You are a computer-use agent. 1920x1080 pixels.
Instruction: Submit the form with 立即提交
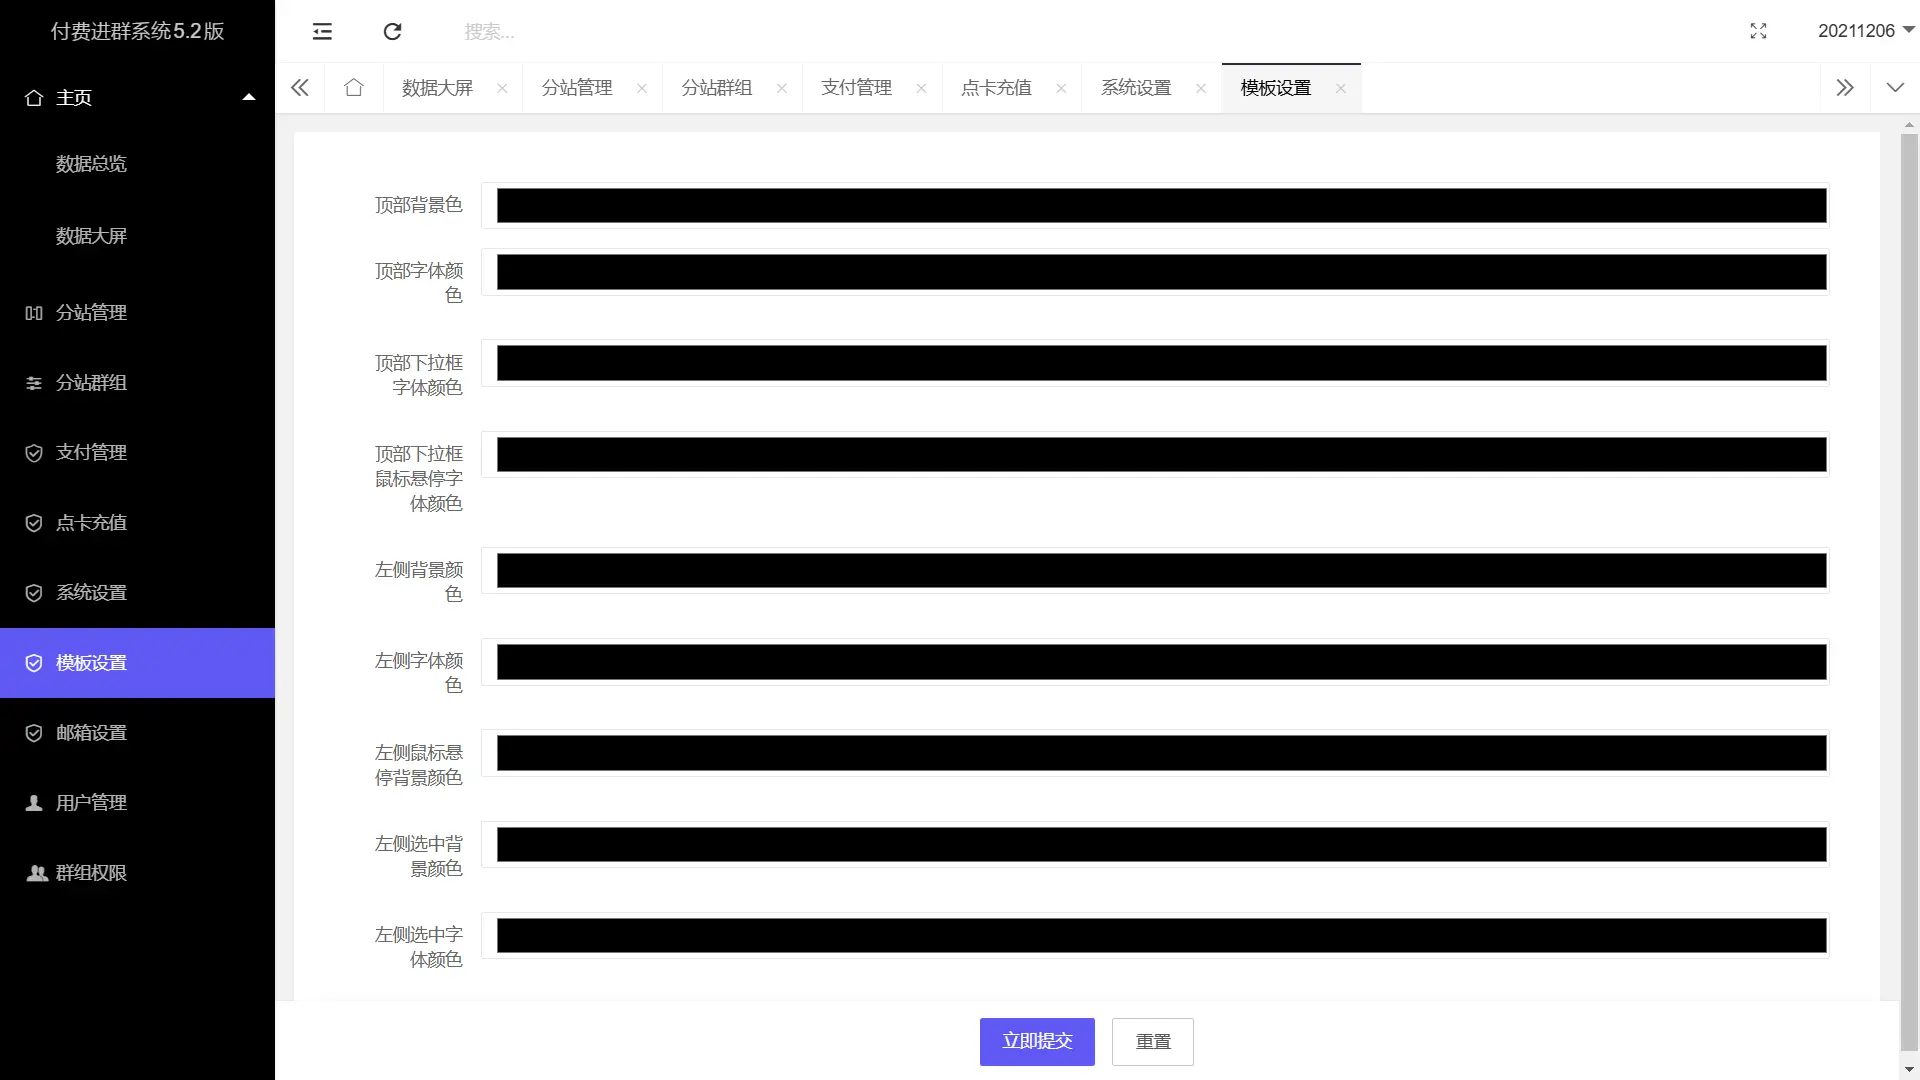coord(1036,1041)
